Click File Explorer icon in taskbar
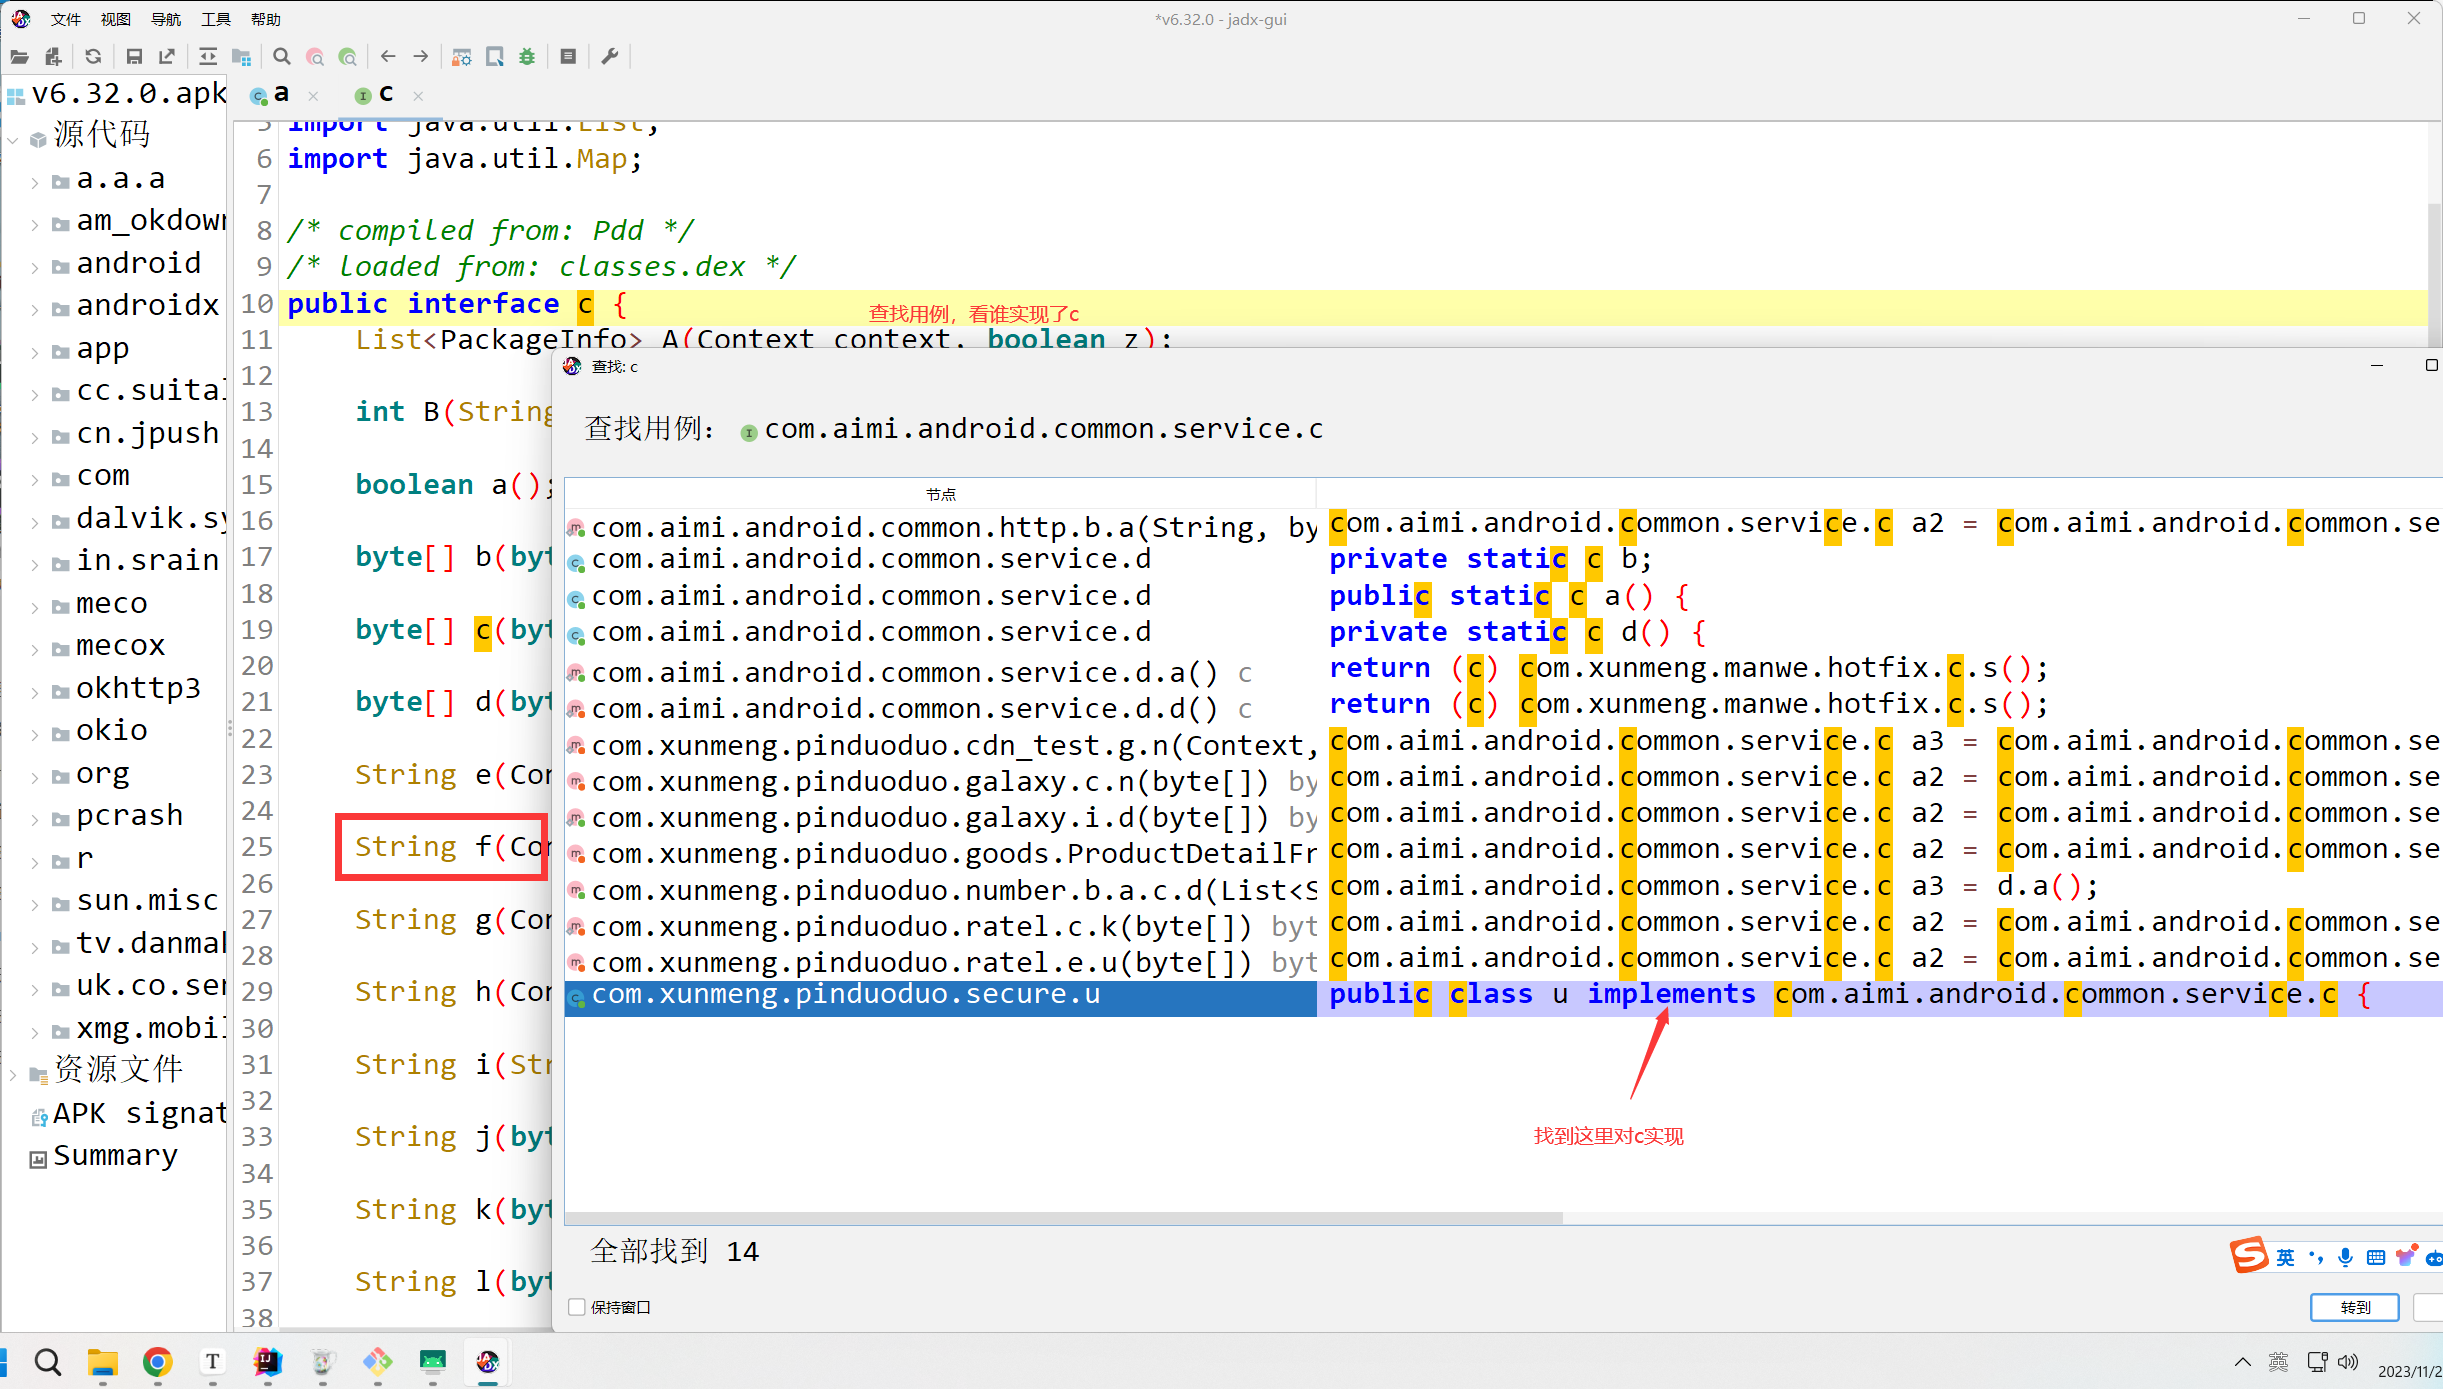Image resolution: width=2443 pixels, height=1389 pixels. [x=103, y=1362]
